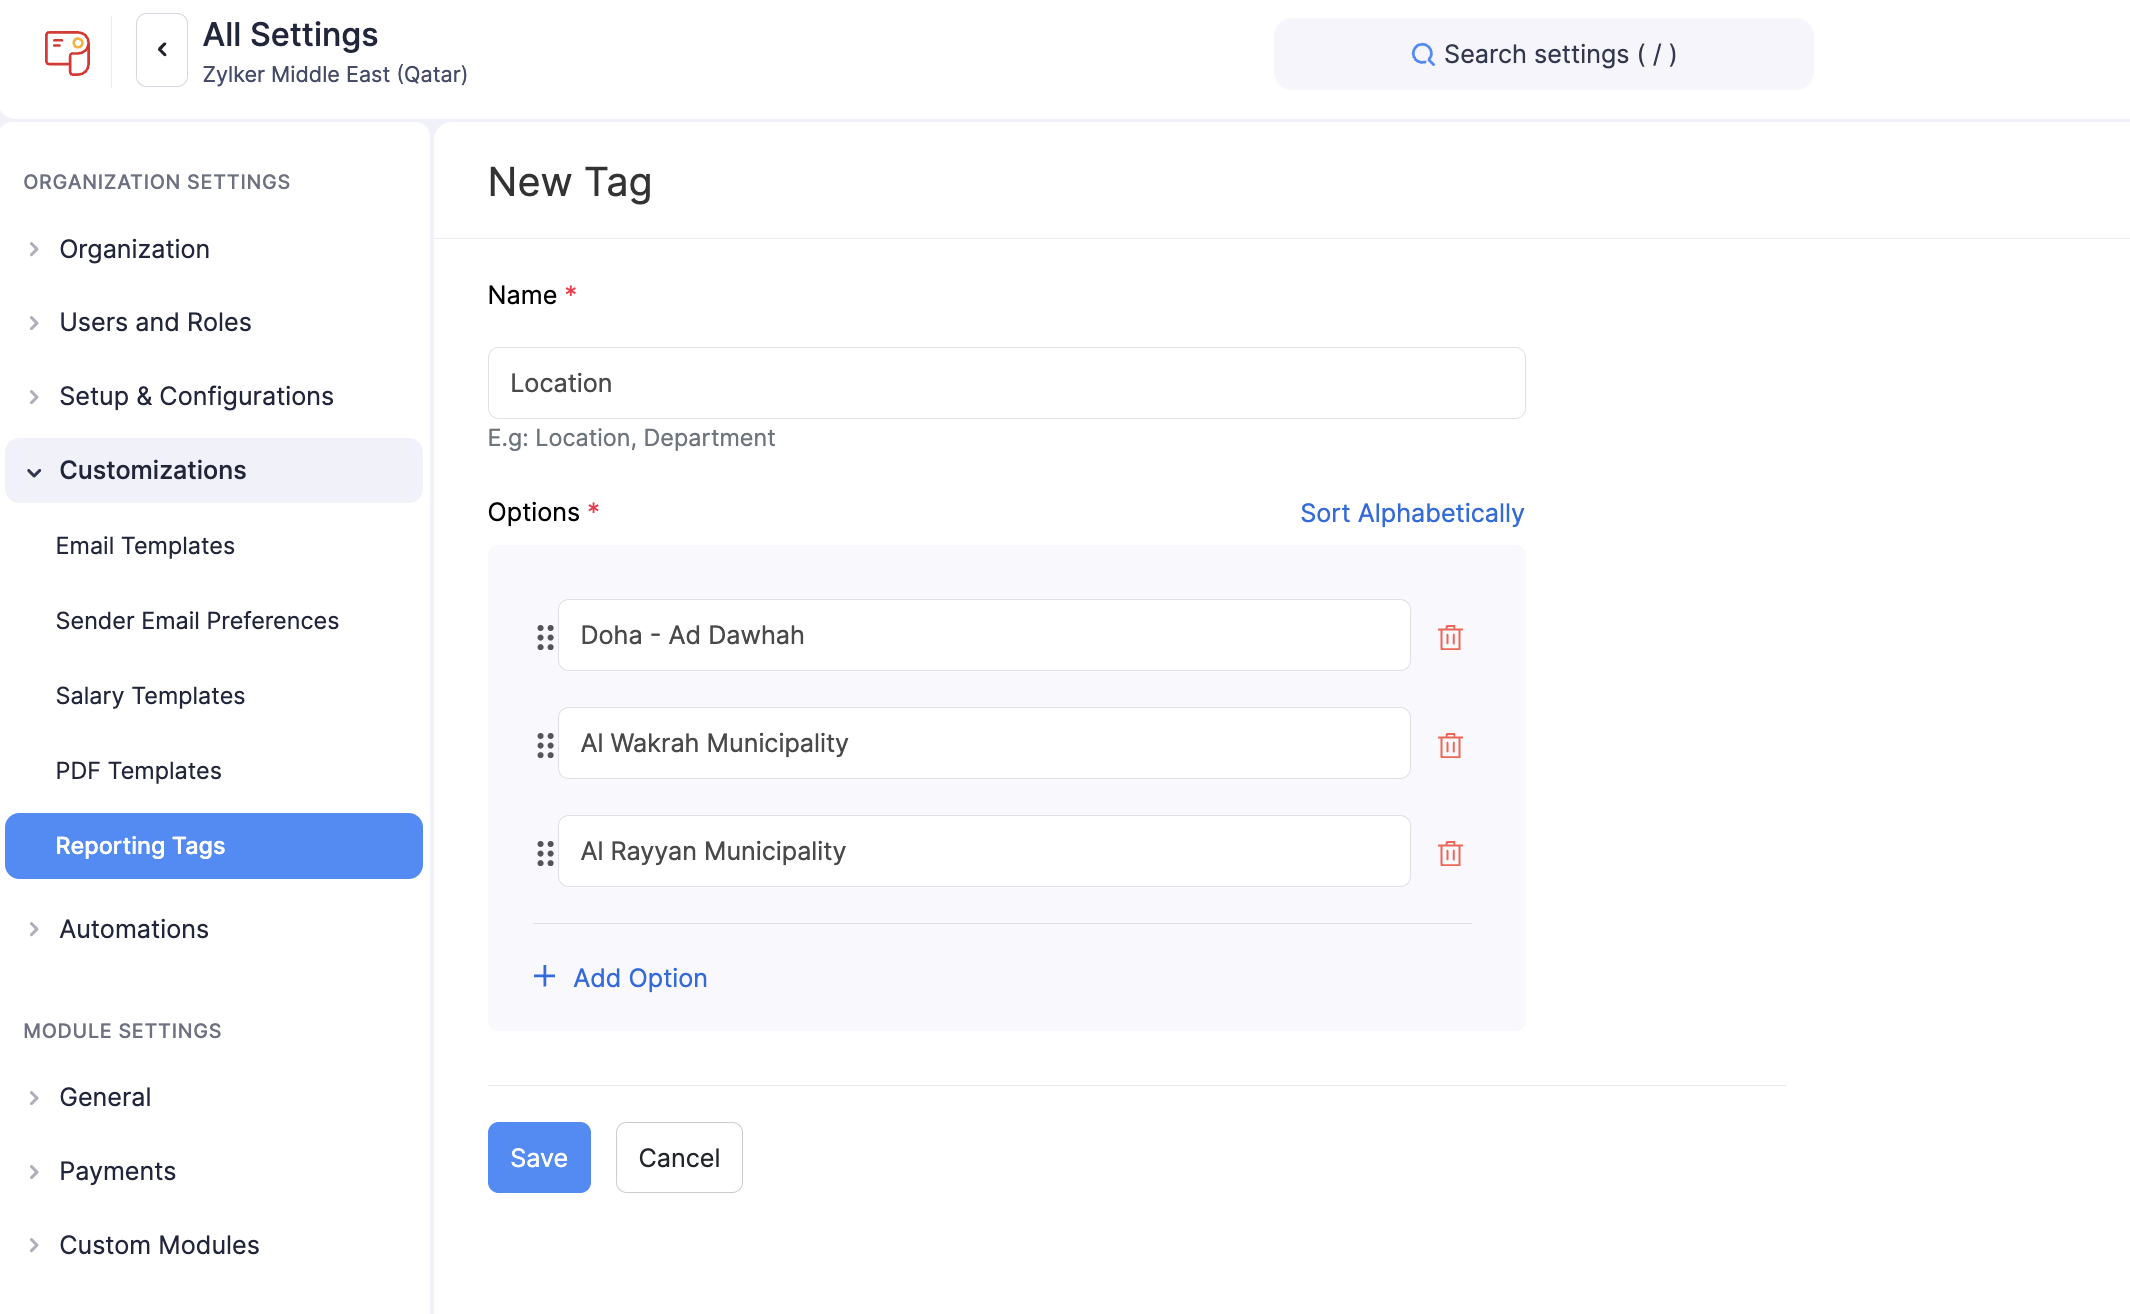This screenshot has height=1314, width=2130.
Task: Click drag handle beside Al Rayyan Municipality
Action: [x=545, y=853]
